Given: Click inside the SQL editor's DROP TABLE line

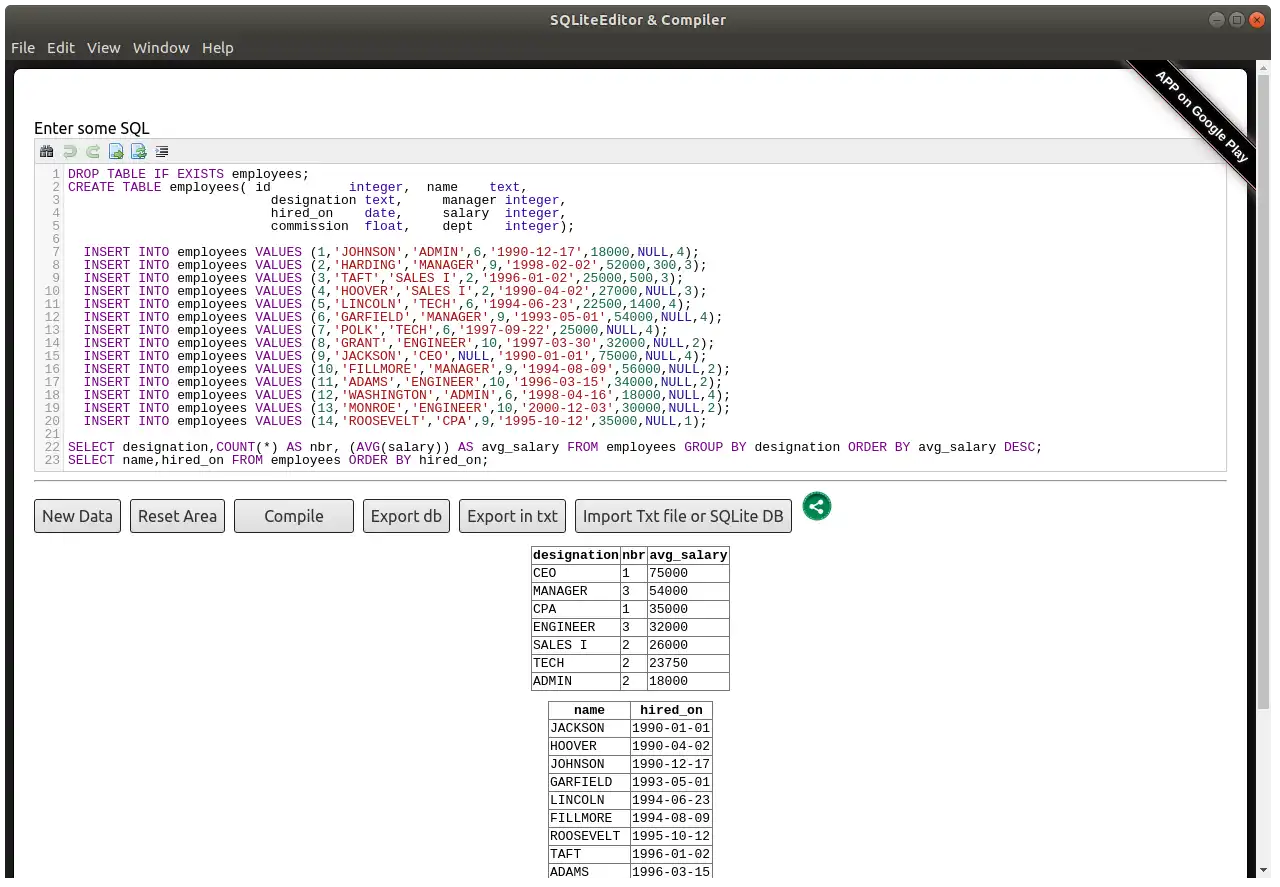Looking at the screenshot, I should point(189,174).
